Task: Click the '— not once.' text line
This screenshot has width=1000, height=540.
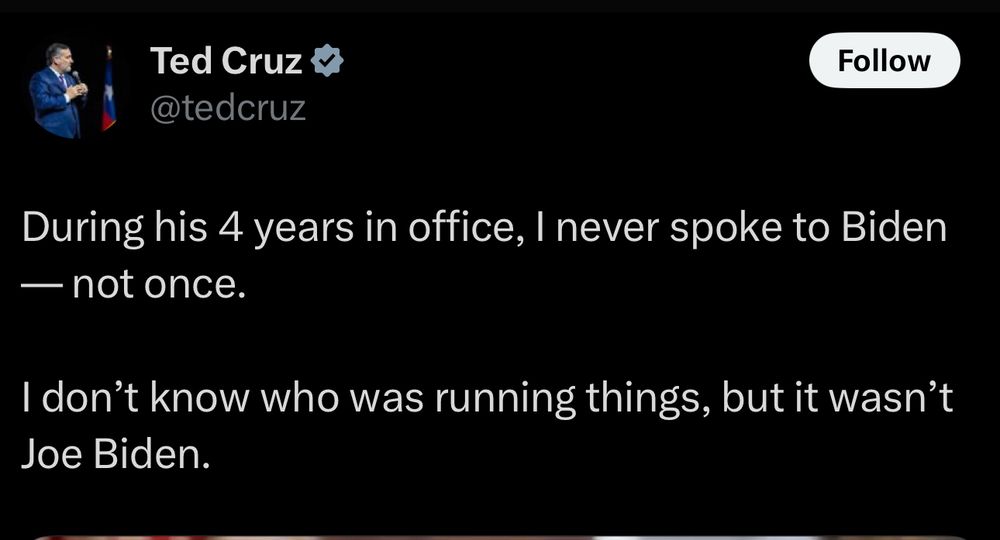Action: (x=134, y=284)
